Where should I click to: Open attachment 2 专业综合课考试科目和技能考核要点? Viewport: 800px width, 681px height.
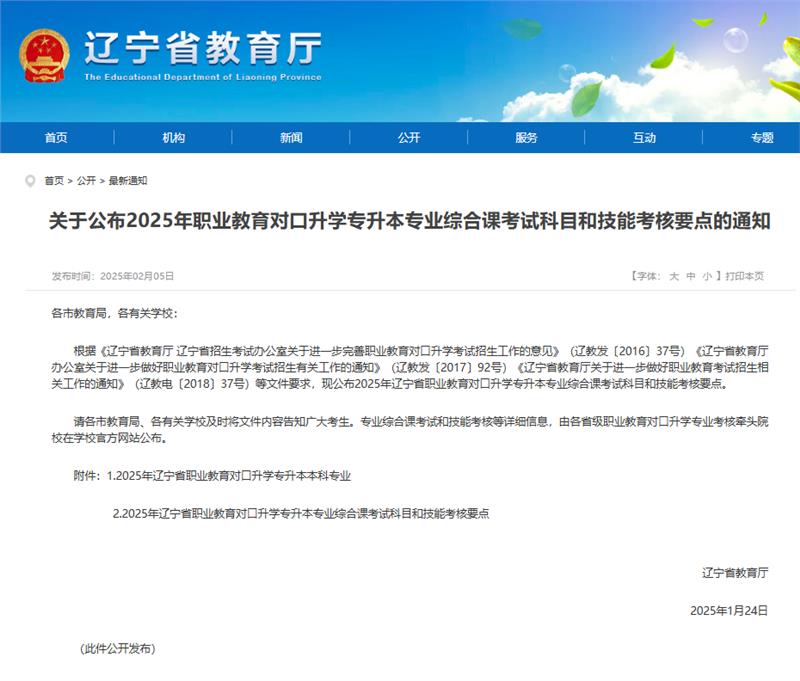[x=301, y=513]
